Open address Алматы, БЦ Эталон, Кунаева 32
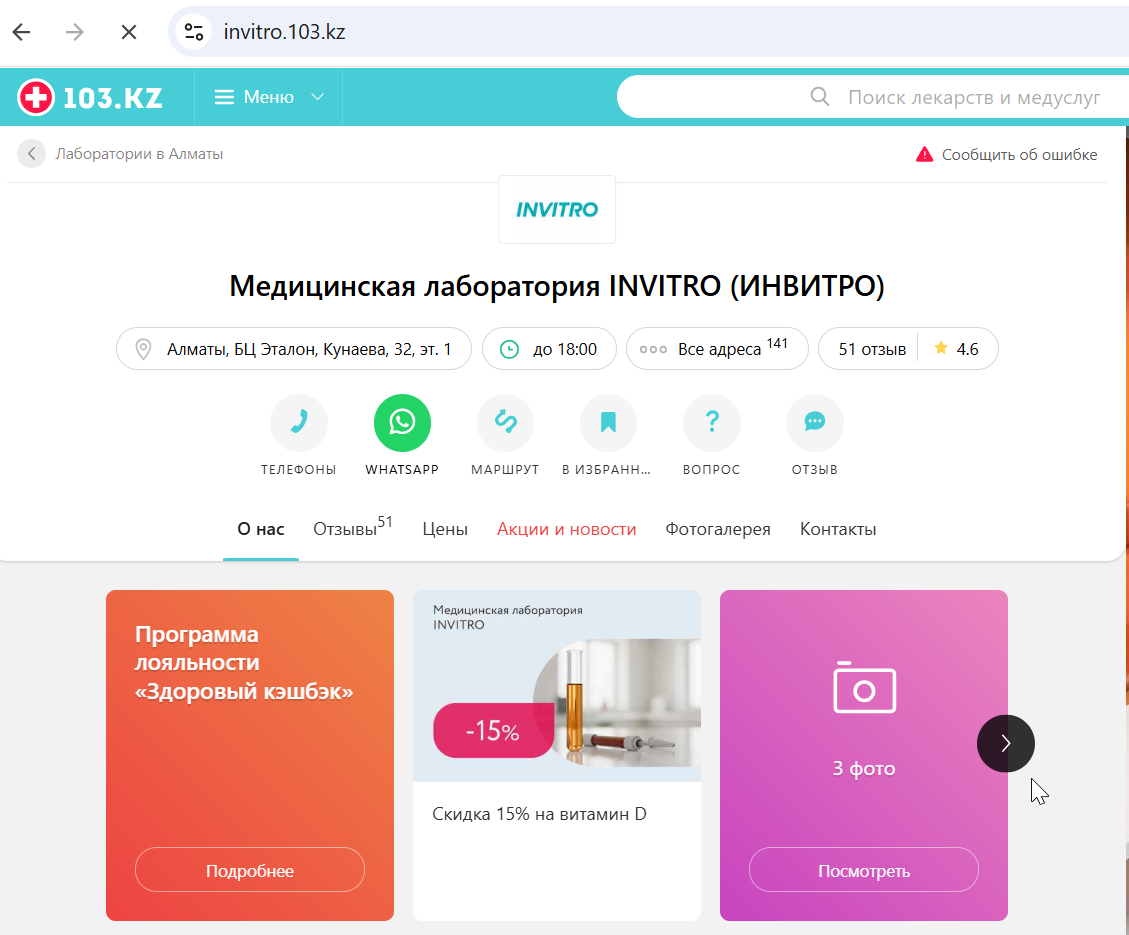 pos(294,349)
